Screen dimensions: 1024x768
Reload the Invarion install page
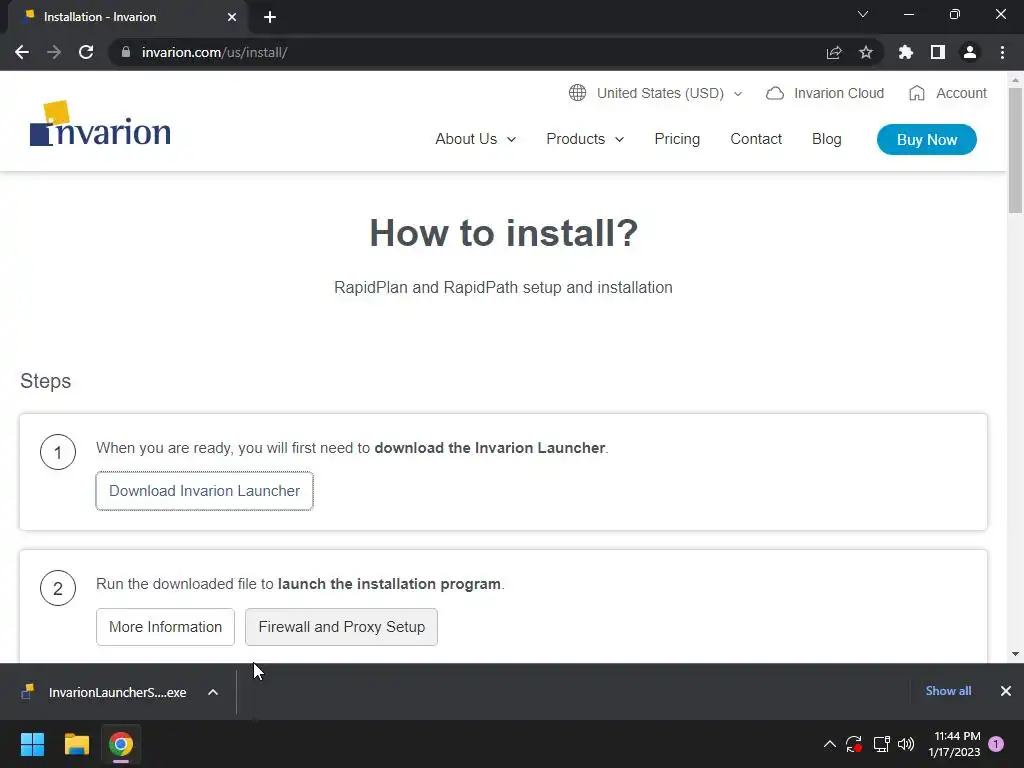tap(86, 52)
